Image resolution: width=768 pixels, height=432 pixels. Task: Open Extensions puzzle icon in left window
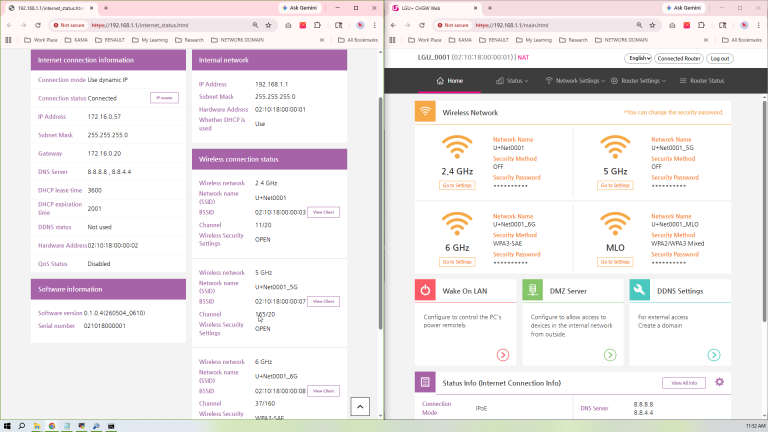317,25
